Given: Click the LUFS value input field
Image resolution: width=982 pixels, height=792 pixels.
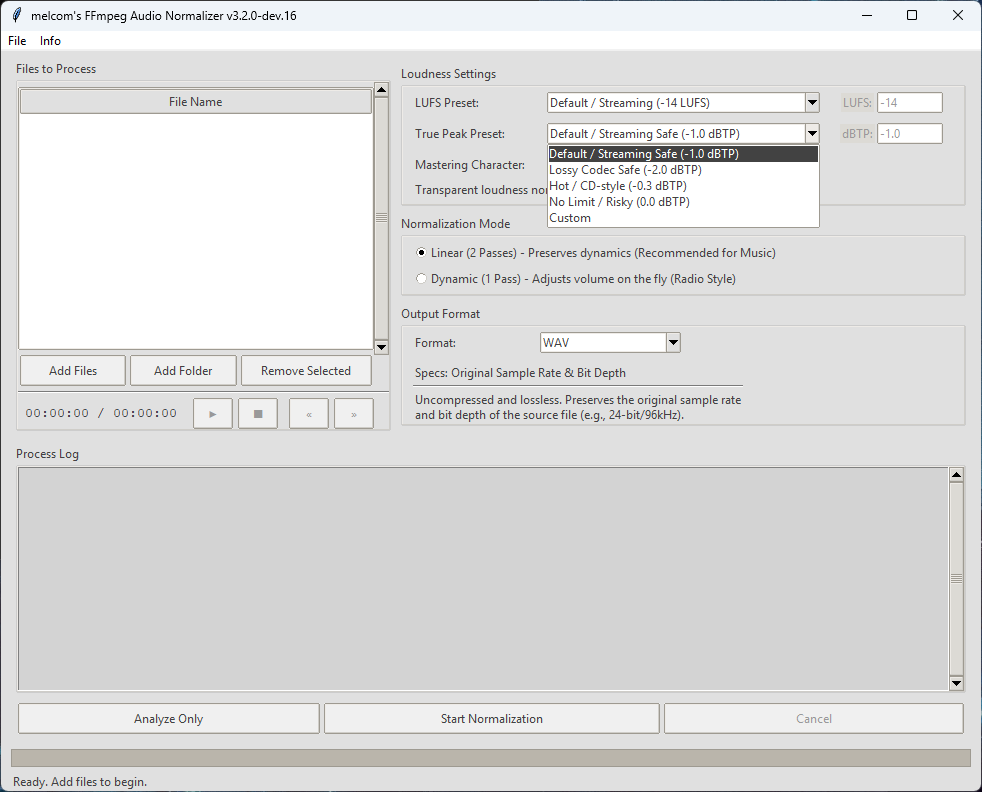Looking at the screenshot, I should coord(909,103).
